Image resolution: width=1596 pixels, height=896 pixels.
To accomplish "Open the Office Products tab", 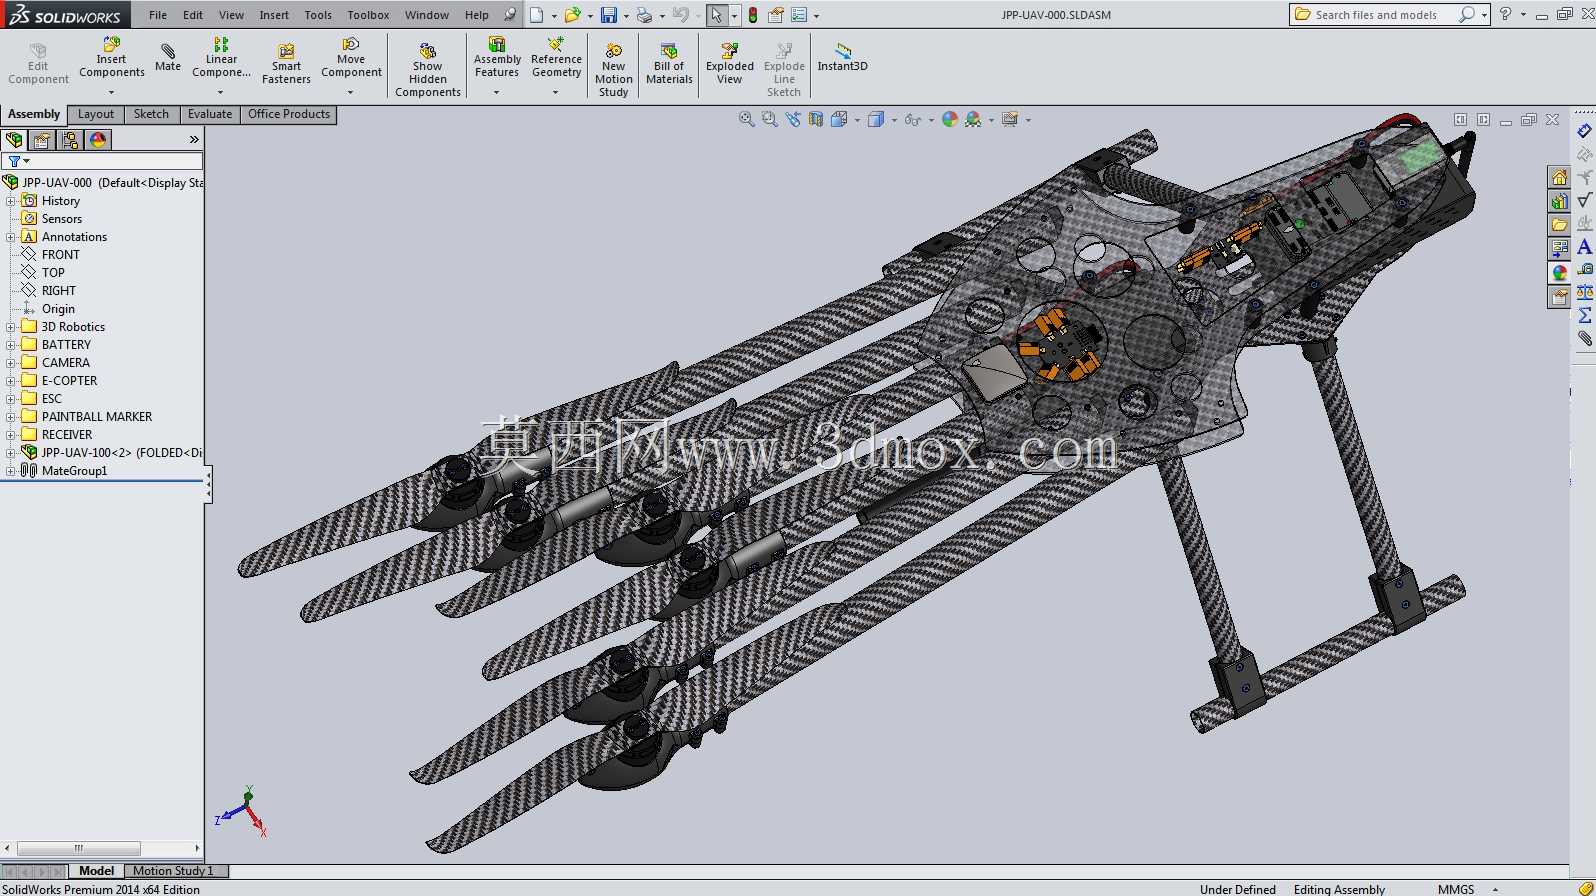I will coord(289,114).
